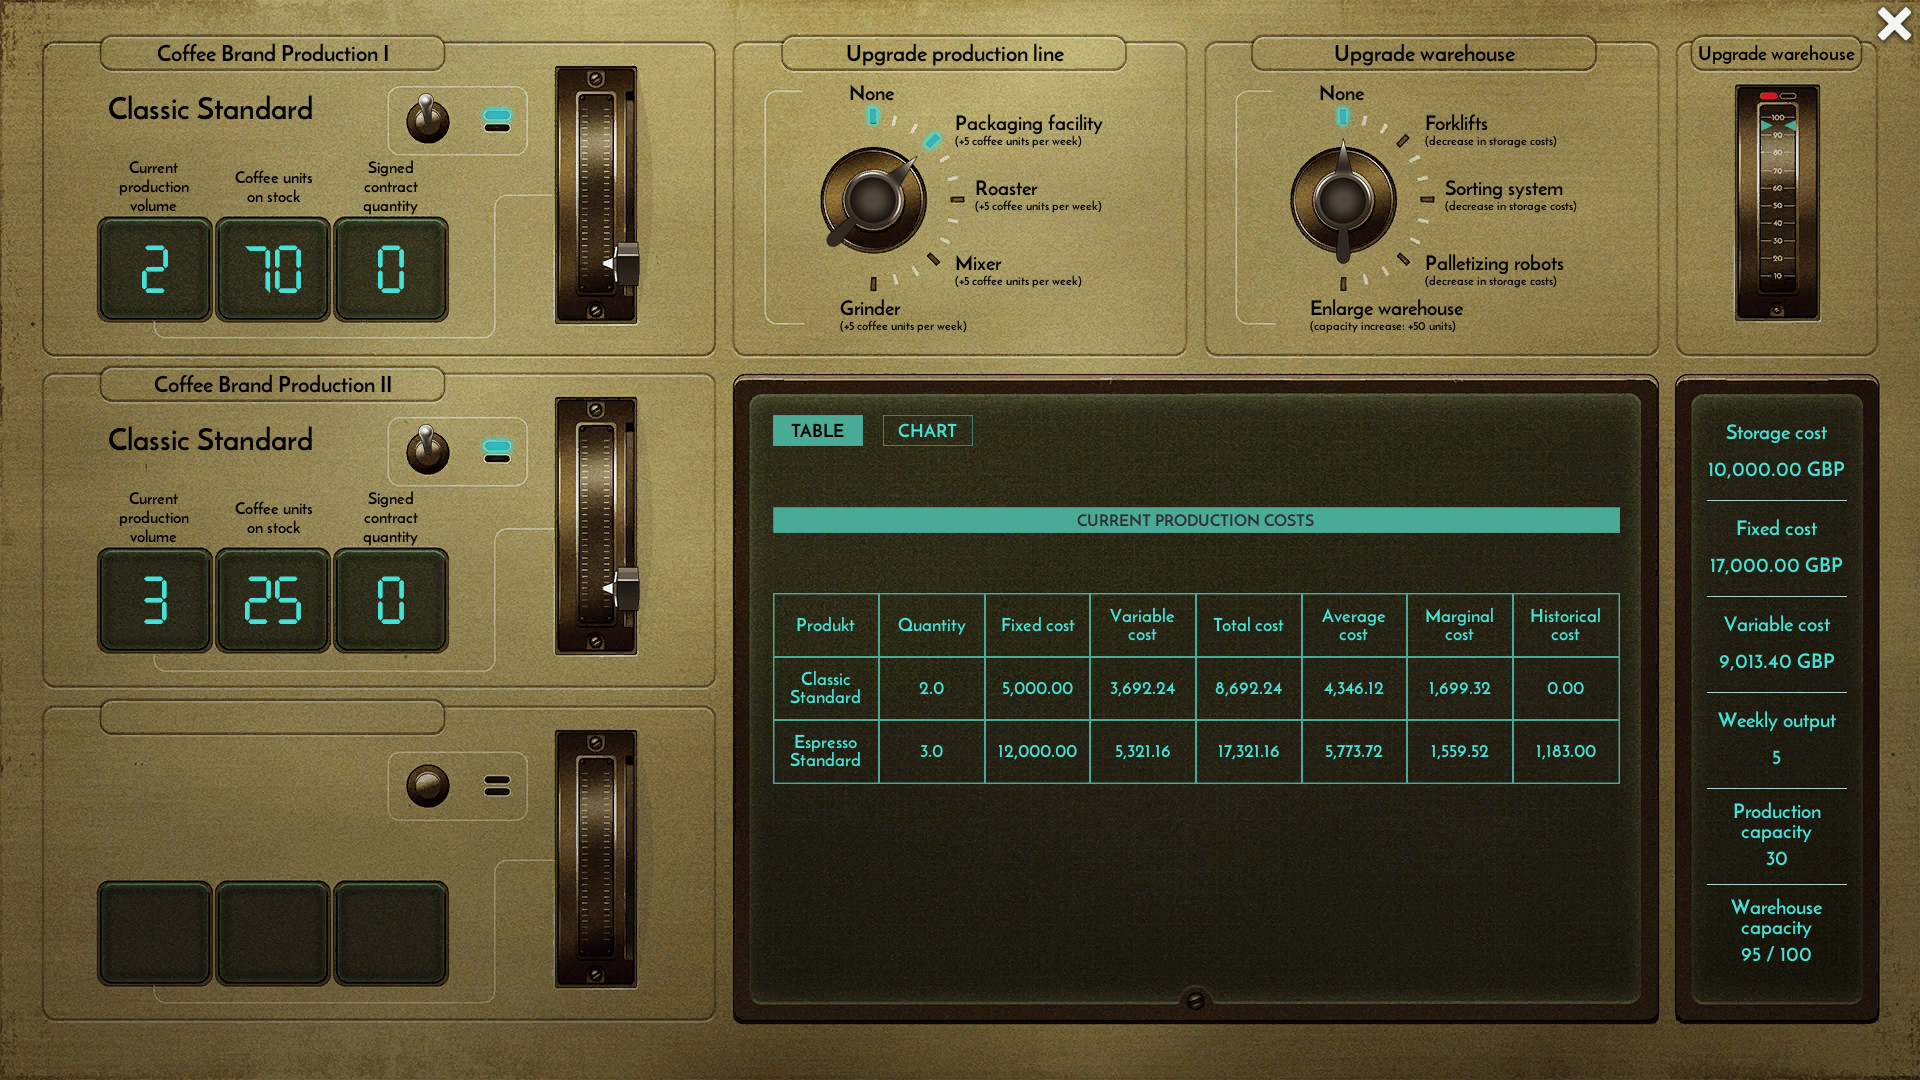
Task: Click the Production I volume slider handle
Action: click(625, 264)
